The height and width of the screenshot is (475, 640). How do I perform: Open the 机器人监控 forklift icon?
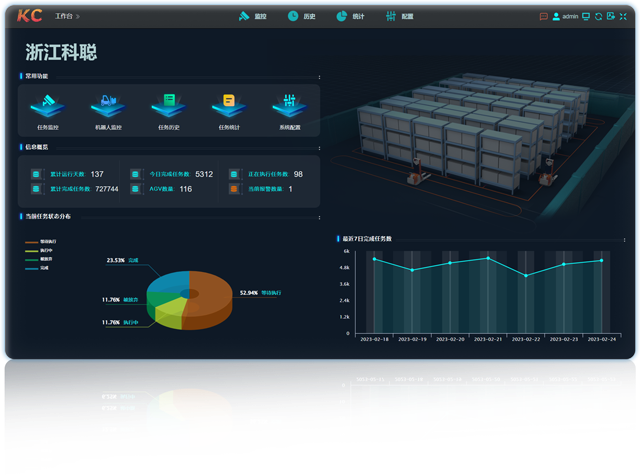(x=108, y=104)
